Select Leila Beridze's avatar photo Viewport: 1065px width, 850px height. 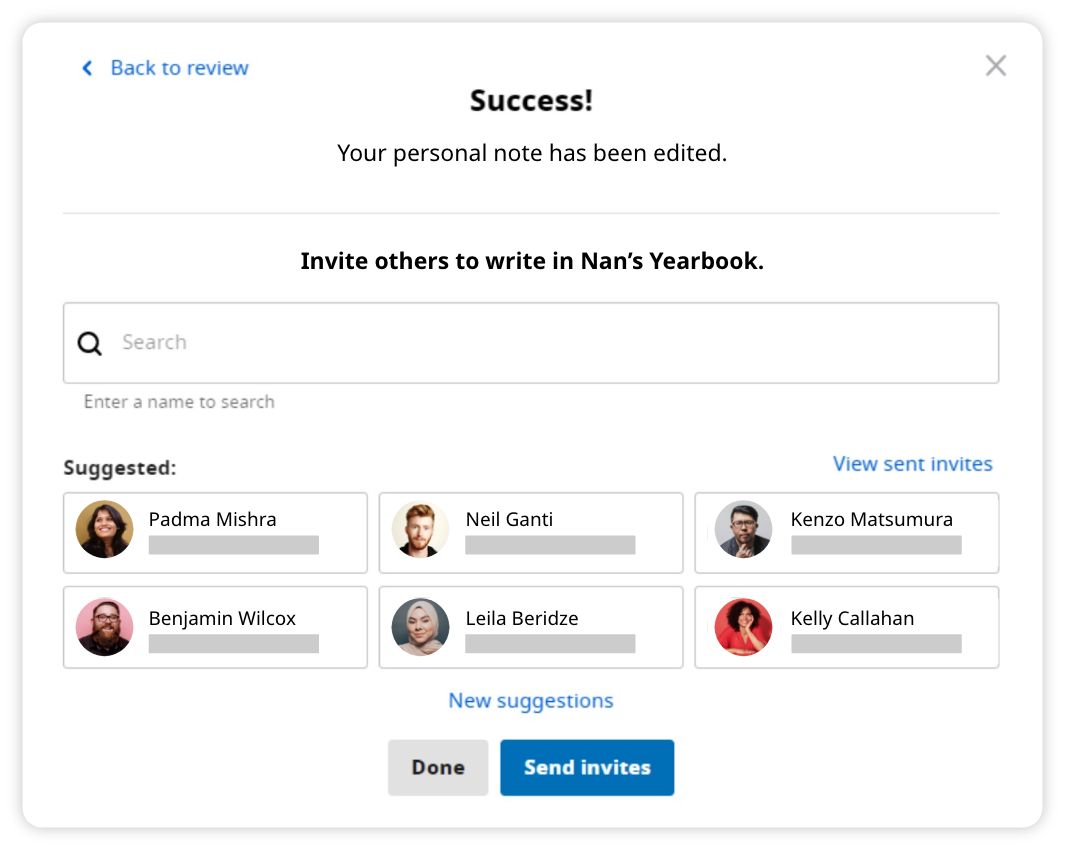[420, 627]
